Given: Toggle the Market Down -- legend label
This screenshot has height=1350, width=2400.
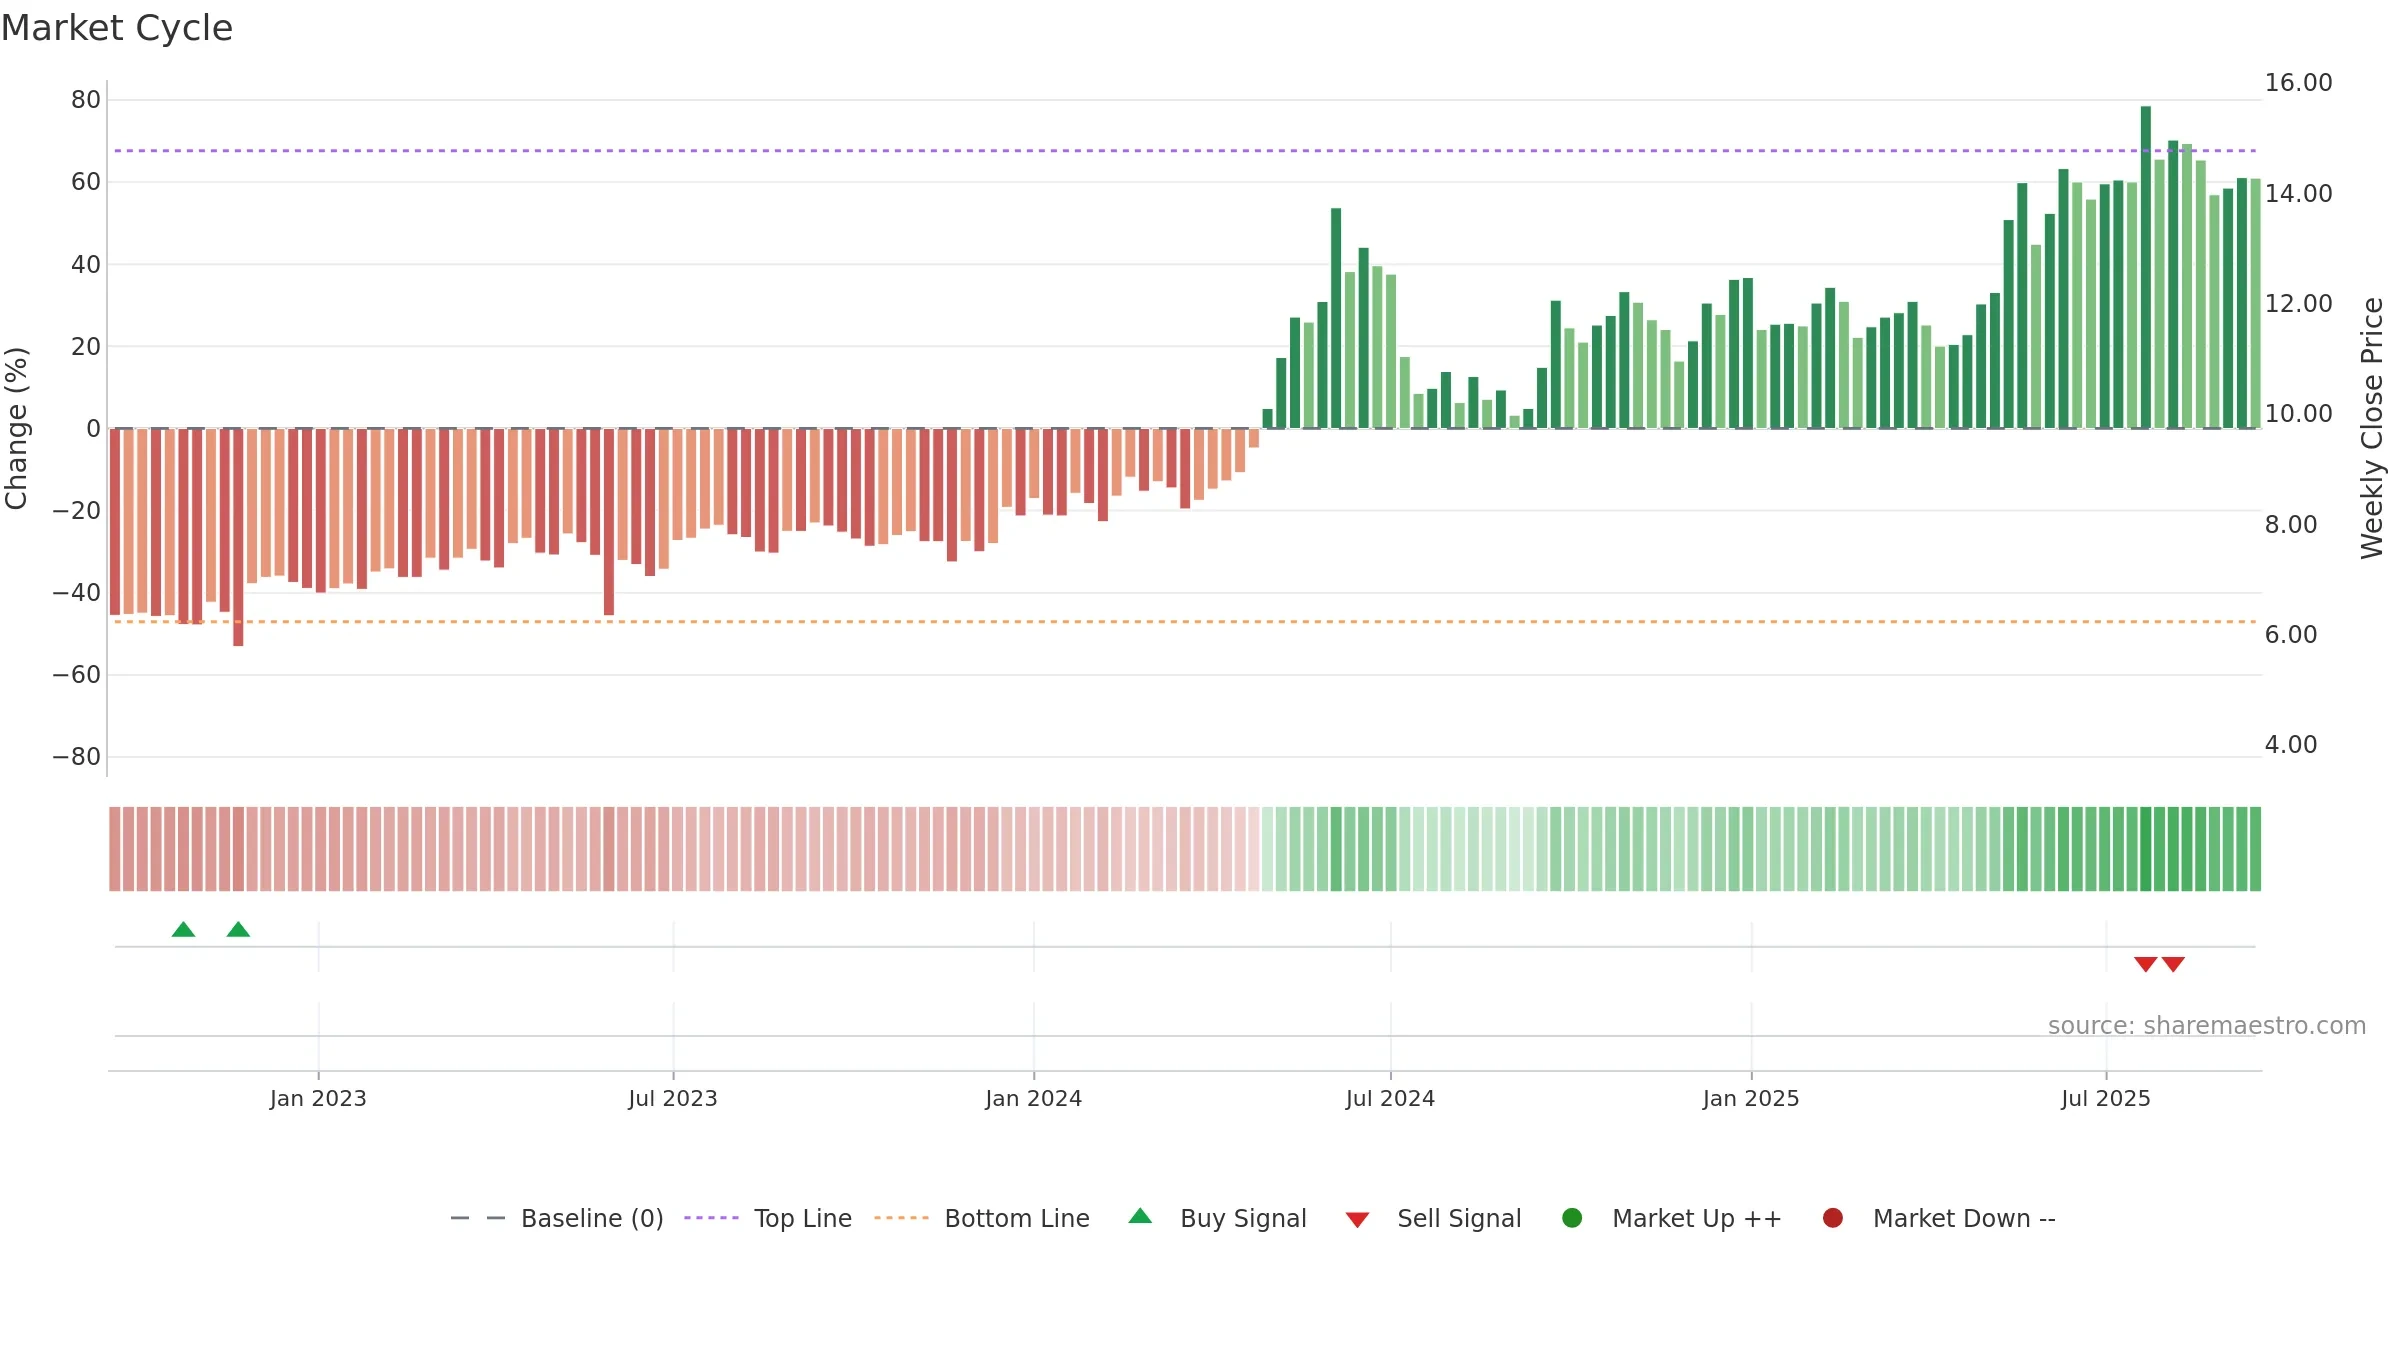Looking at the screenshot, I should click(1964, 1218).
